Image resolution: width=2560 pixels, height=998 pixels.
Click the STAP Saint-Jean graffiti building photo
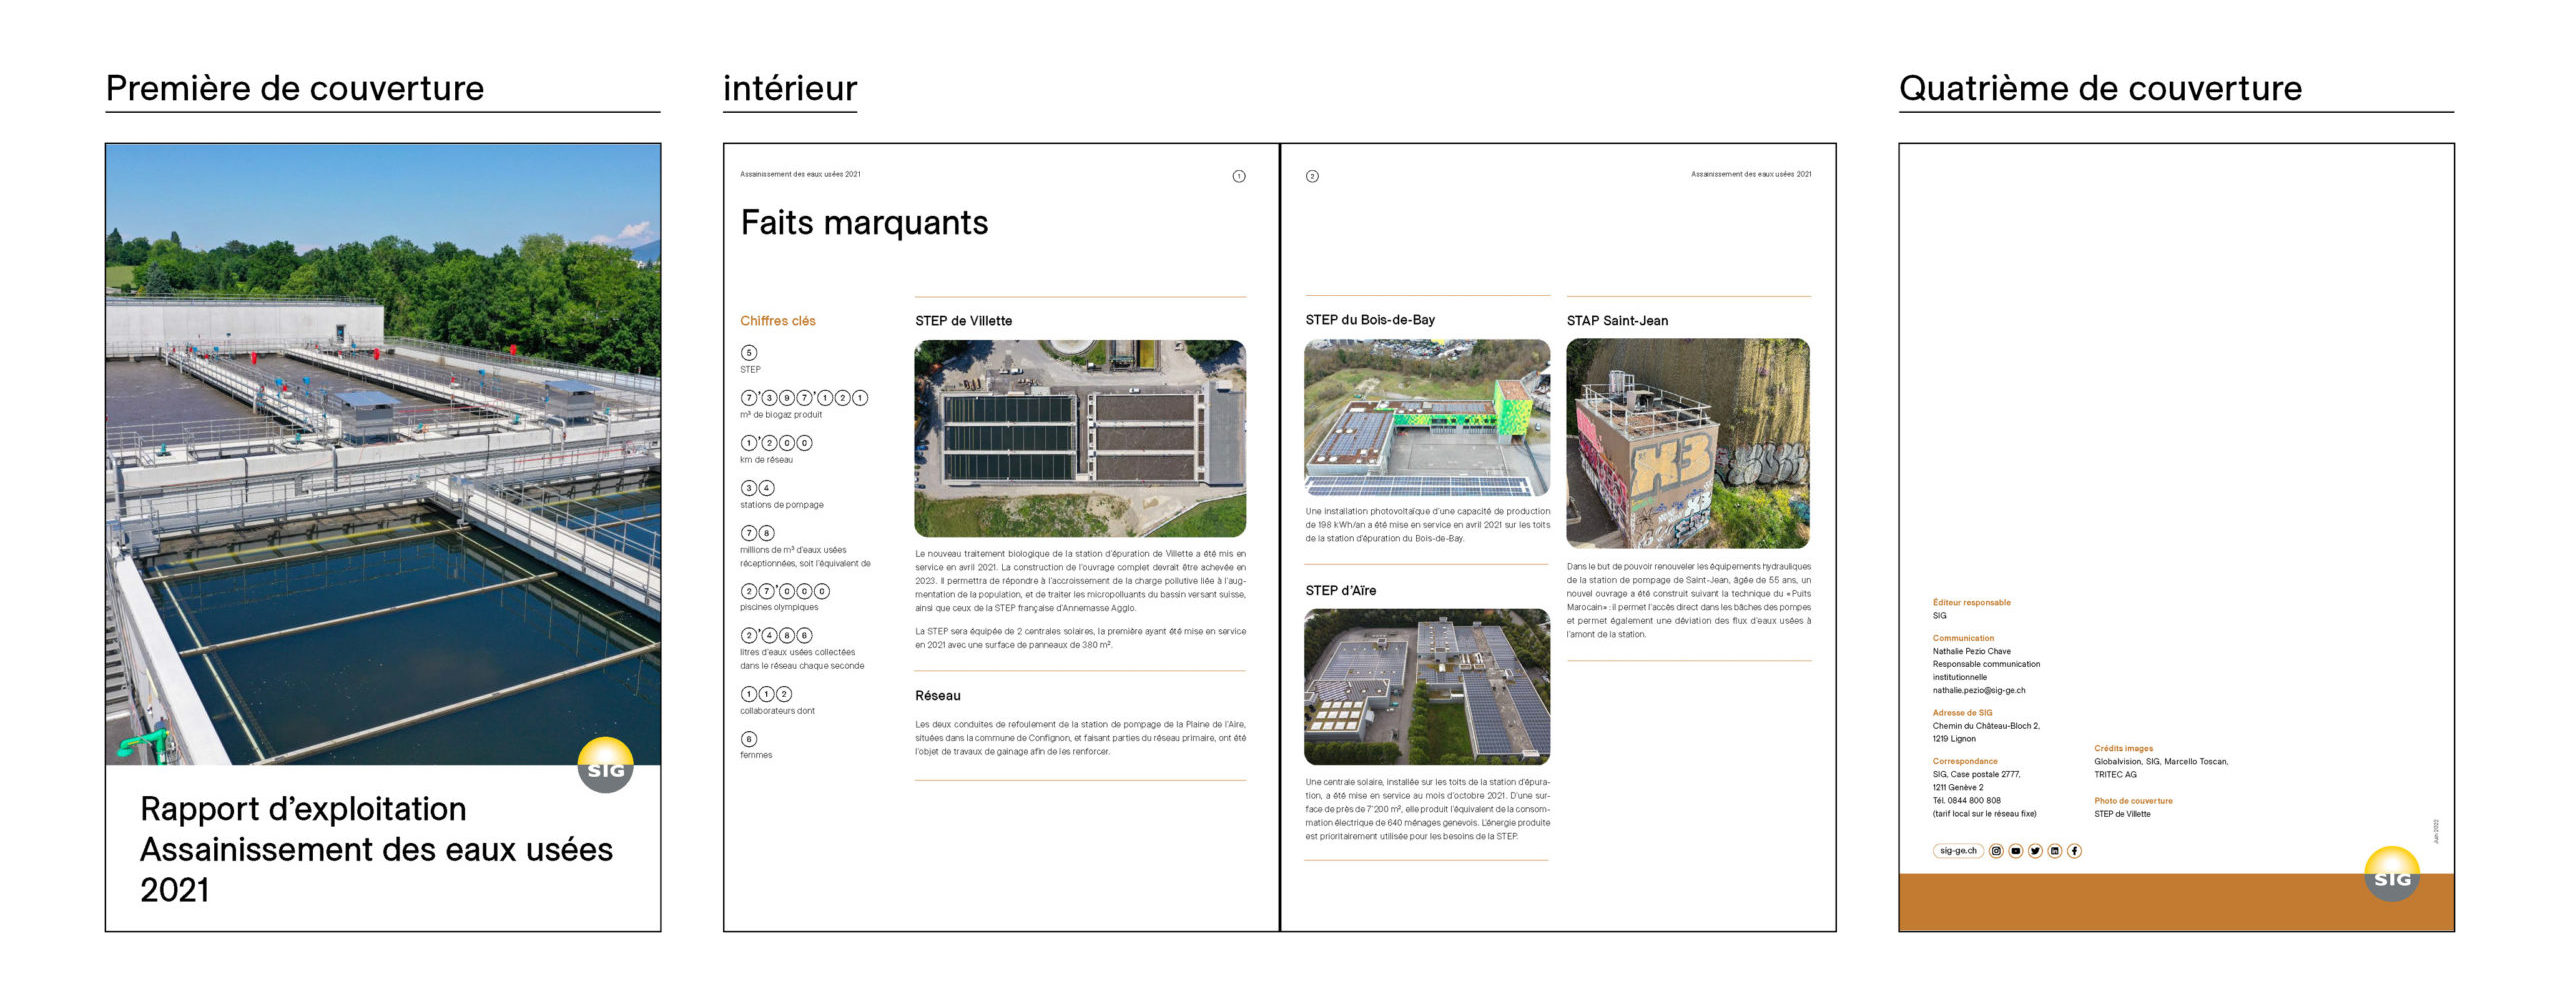1688,443
